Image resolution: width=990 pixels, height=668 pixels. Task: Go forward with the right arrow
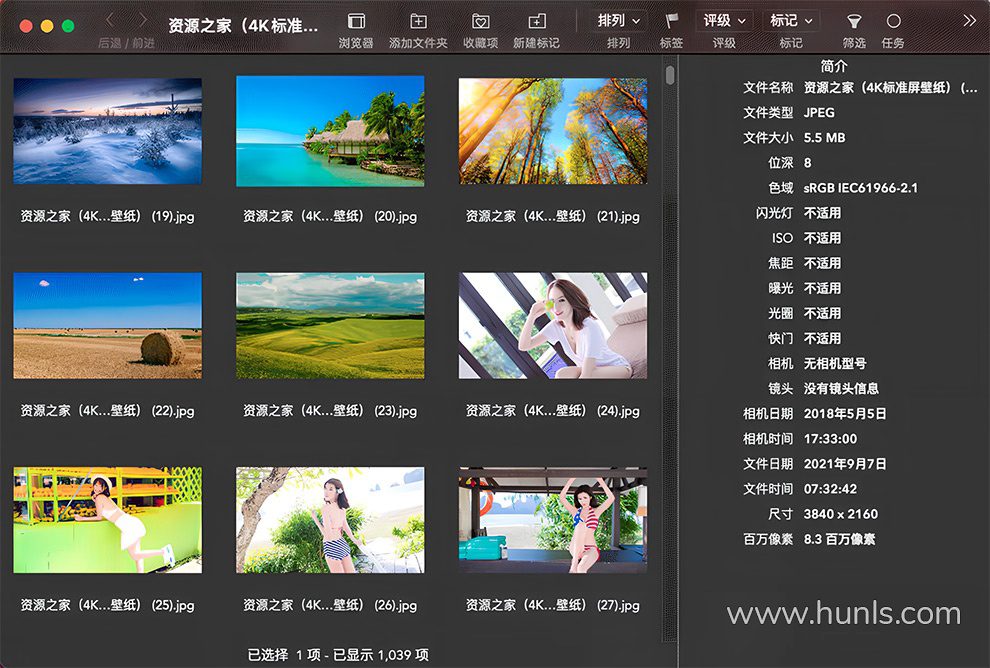[144, 20]
